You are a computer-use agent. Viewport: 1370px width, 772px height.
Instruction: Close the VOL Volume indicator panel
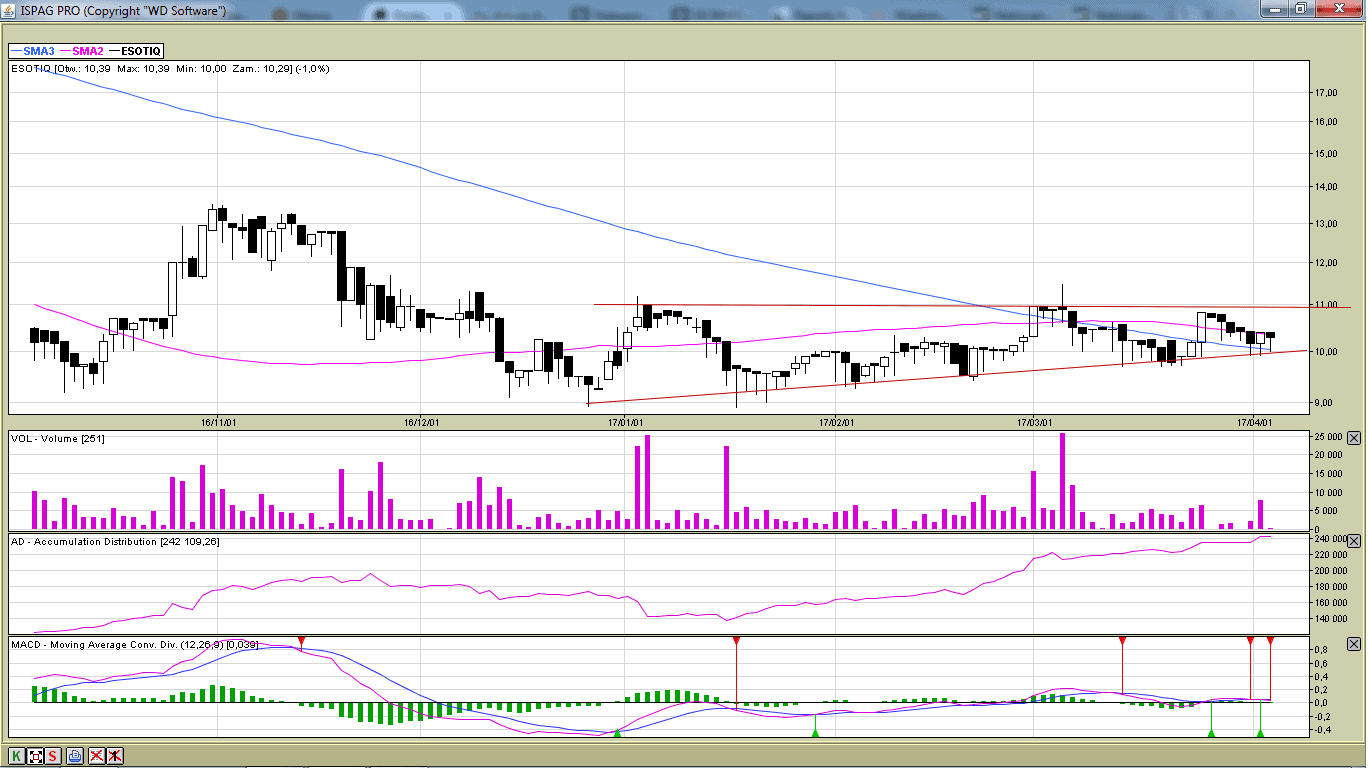tap(1354, 438)
